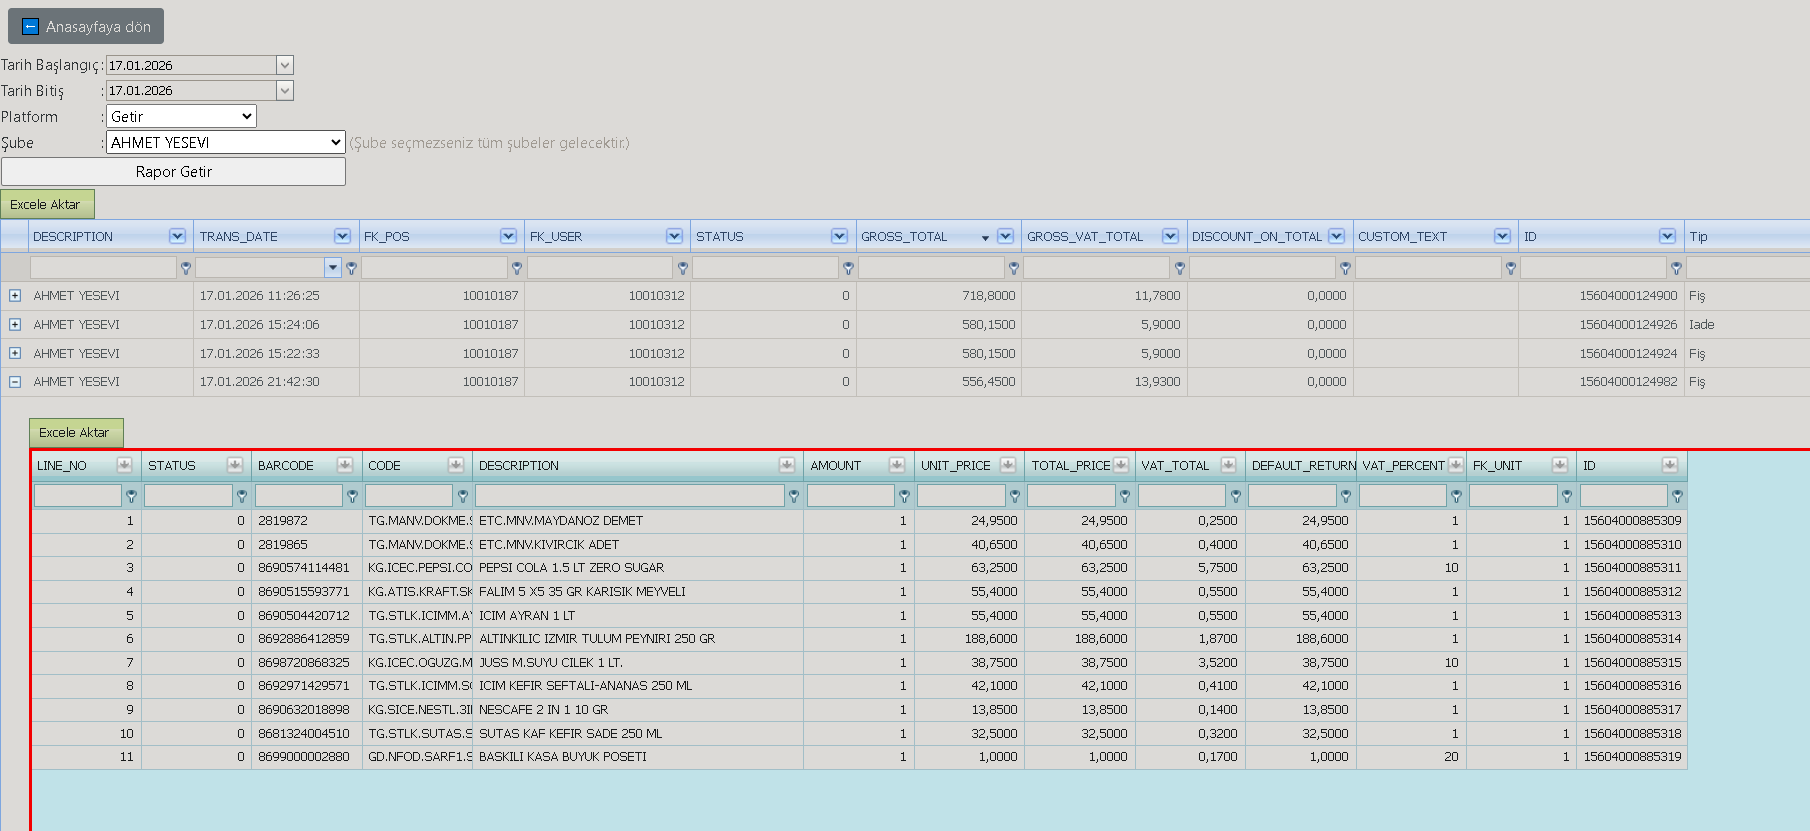Open filter icon under GROSS_TOTAL column
Viewport: 1810px width, 831px height.
point(1014,268)
